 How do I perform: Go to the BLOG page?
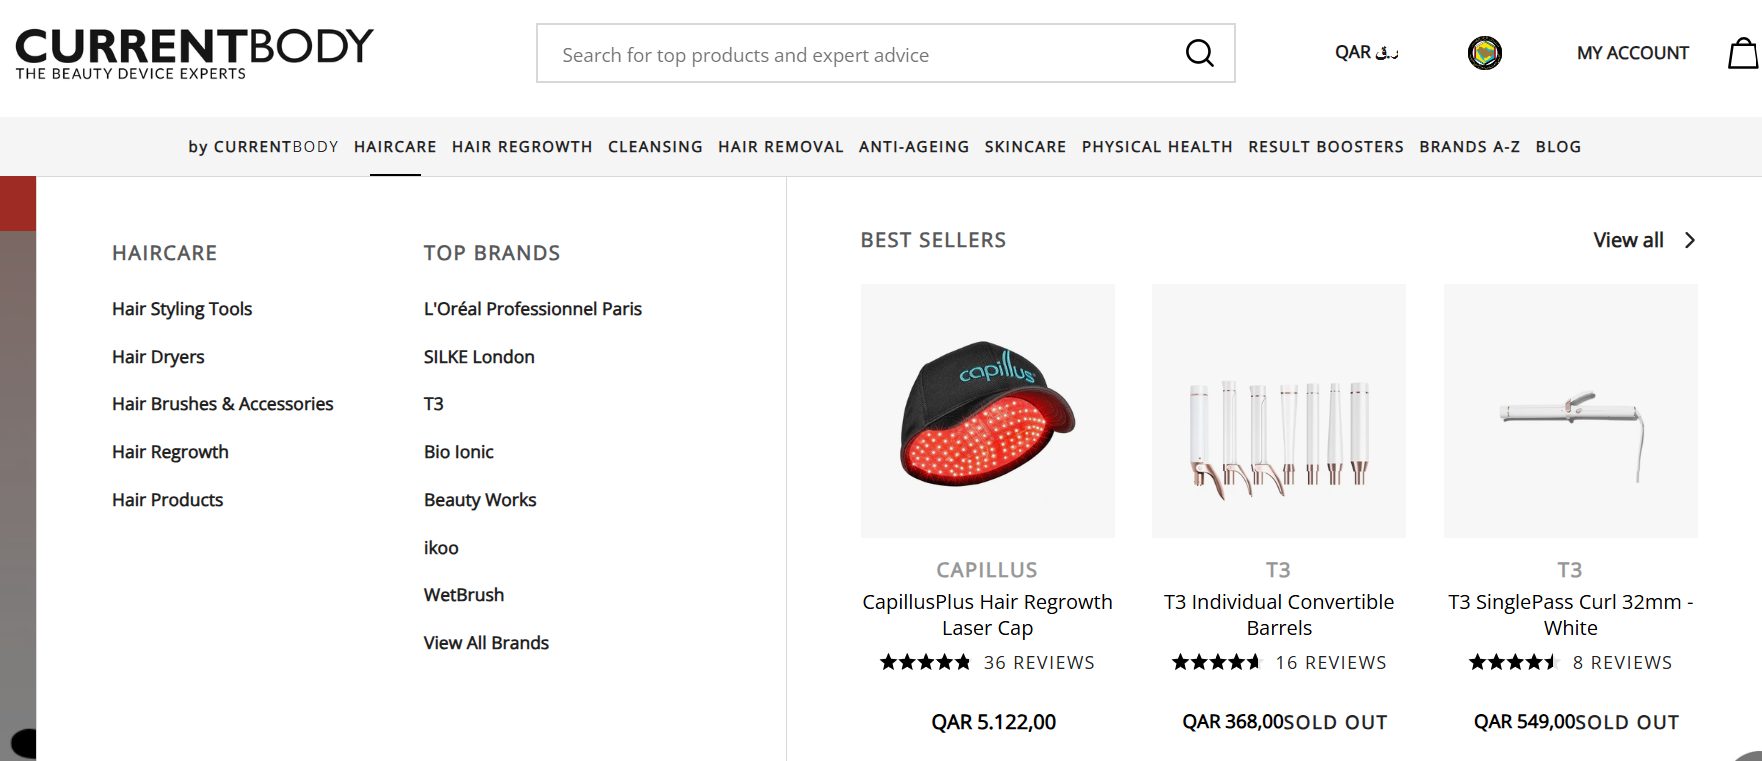[1558, 147]
